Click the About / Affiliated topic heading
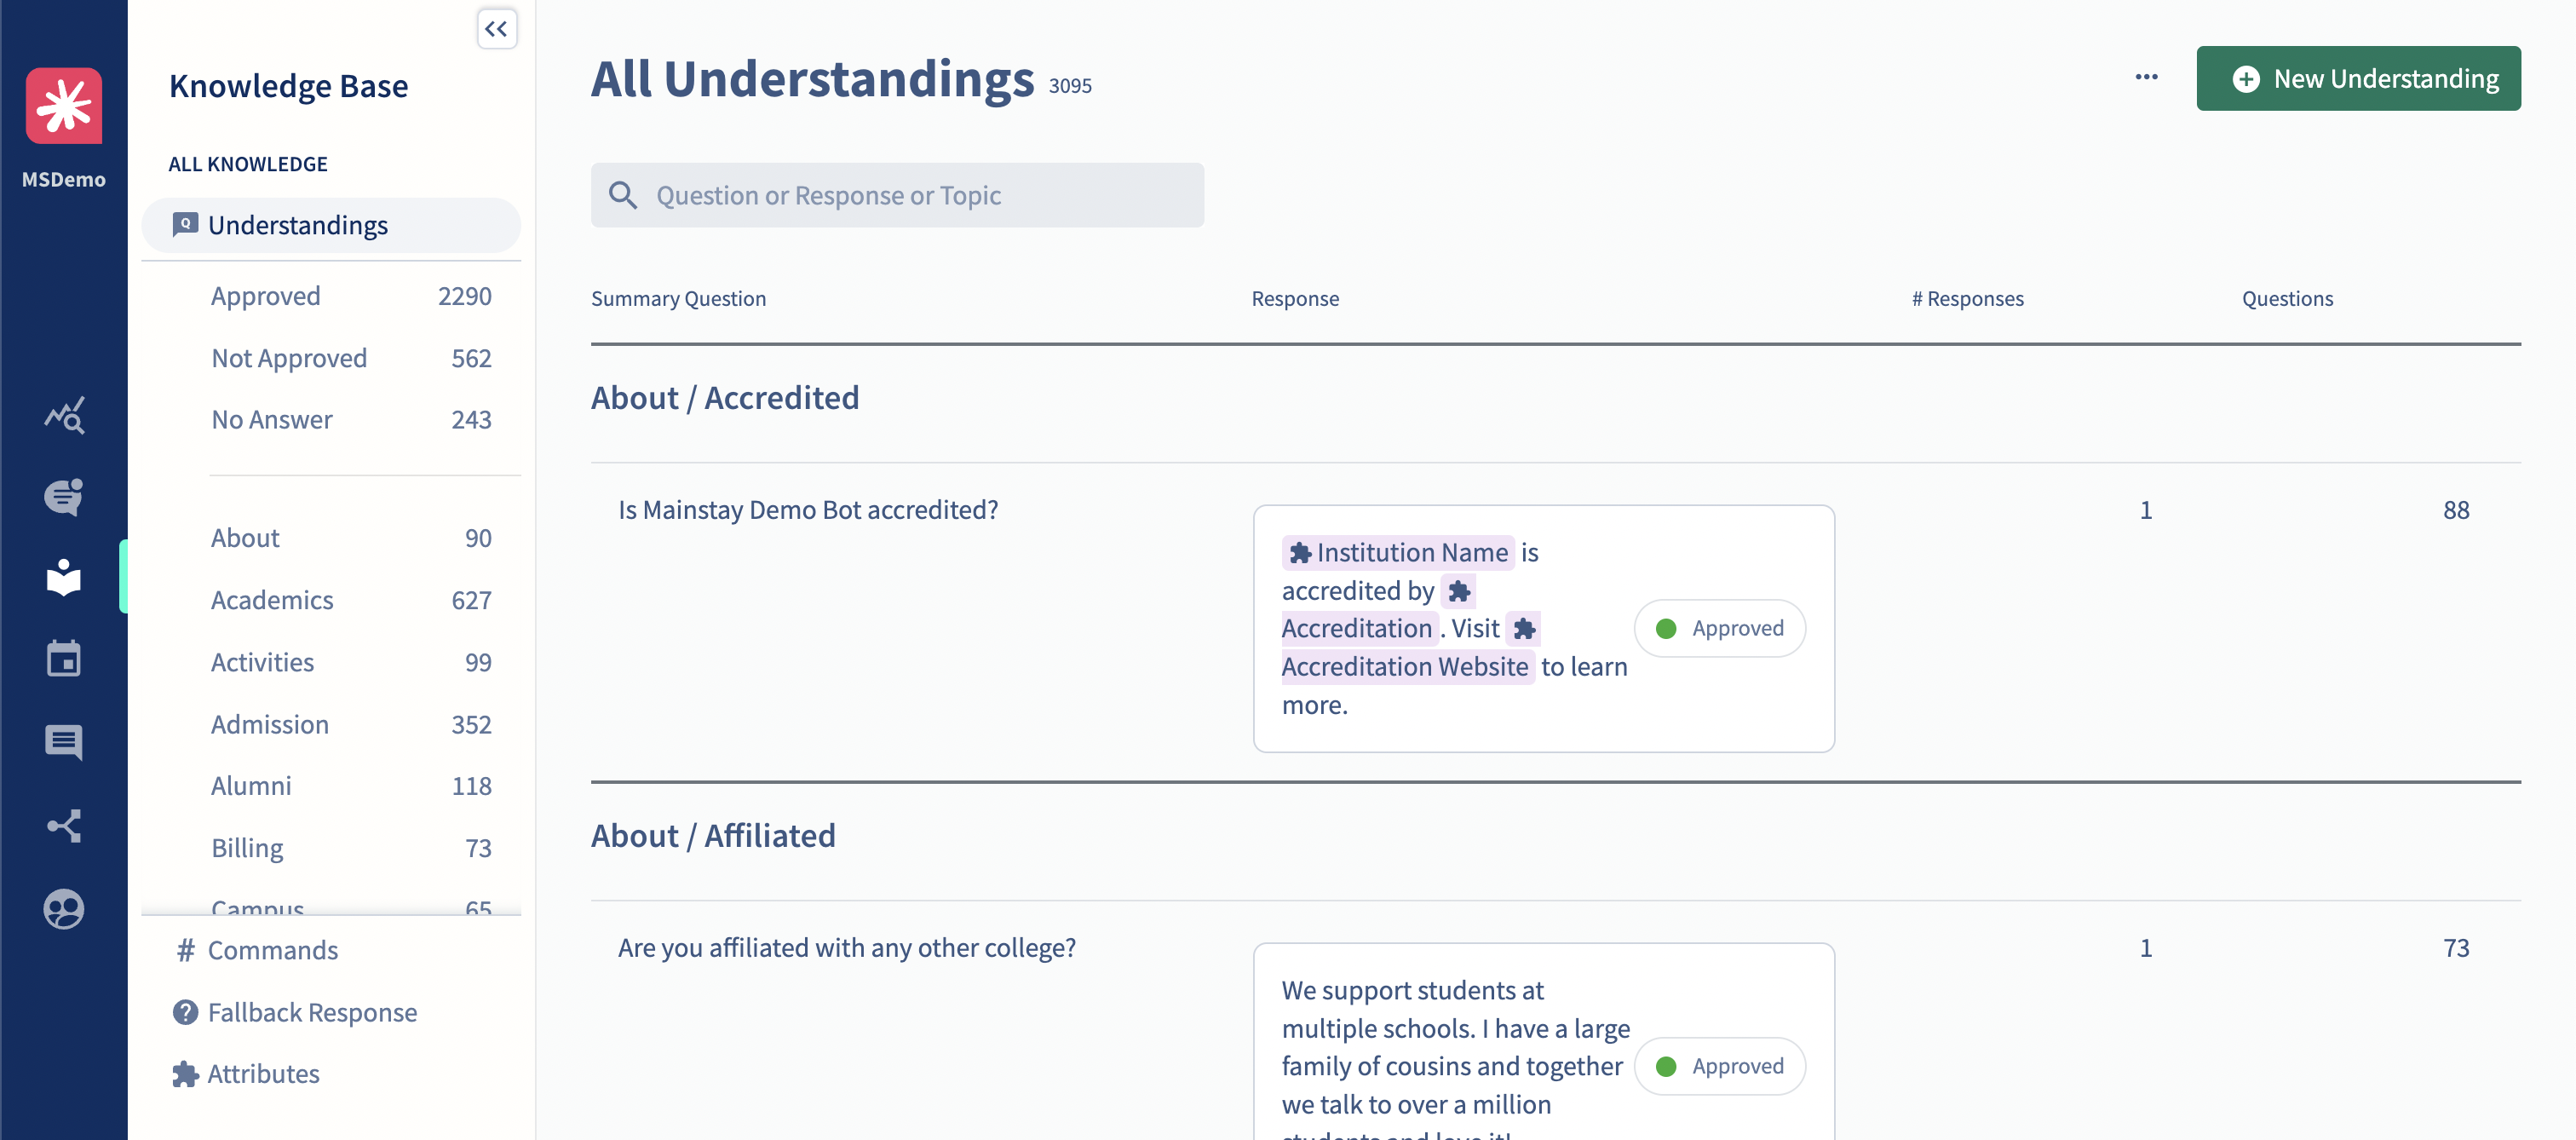This screenshot has height=1140, width=2576. point(713,836)
